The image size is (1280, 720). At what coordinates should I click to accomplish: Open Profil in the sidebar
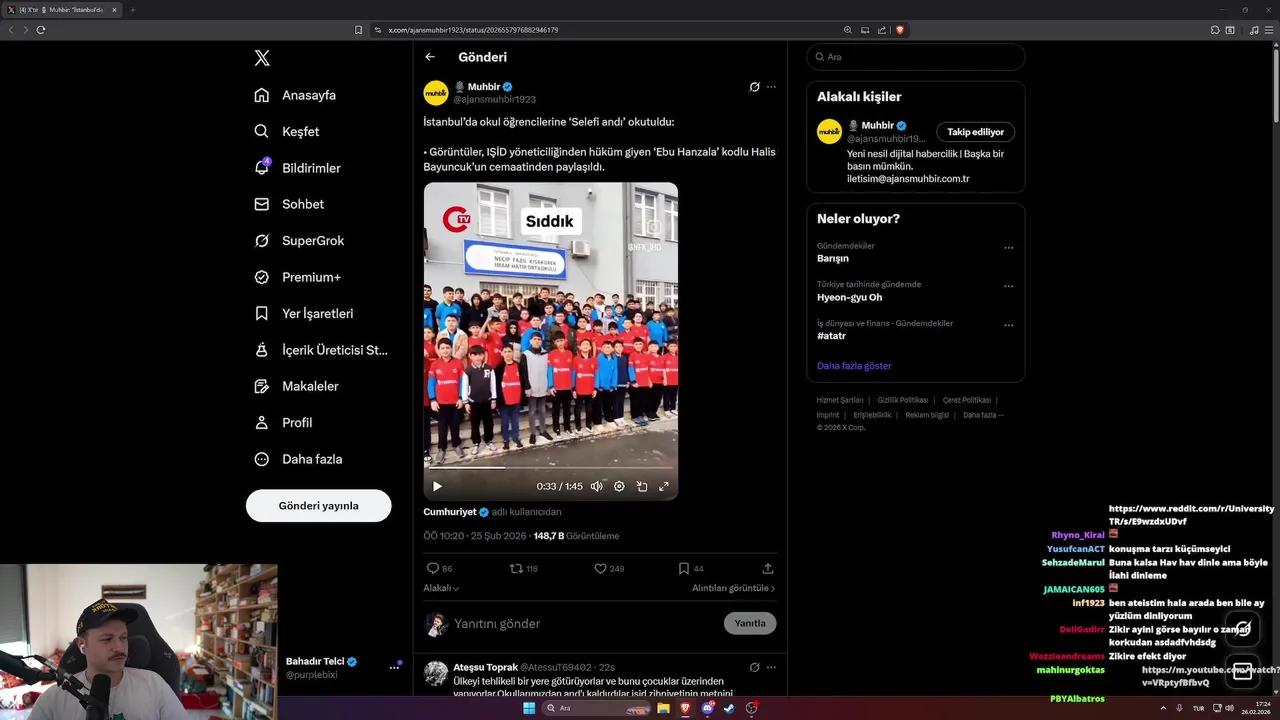click(x=283, y=422)
